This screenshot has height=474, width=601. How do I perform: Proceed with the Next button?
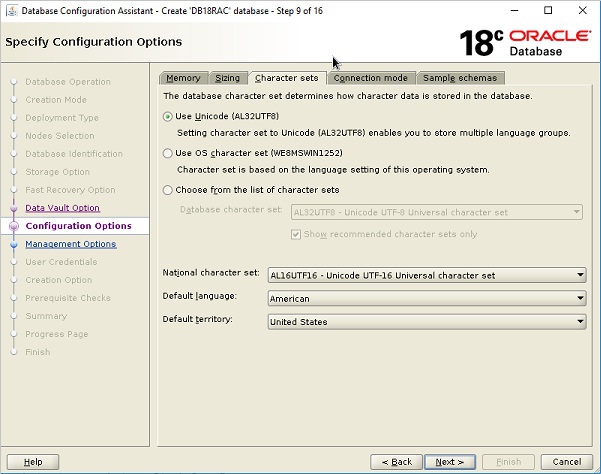(450, 462)
